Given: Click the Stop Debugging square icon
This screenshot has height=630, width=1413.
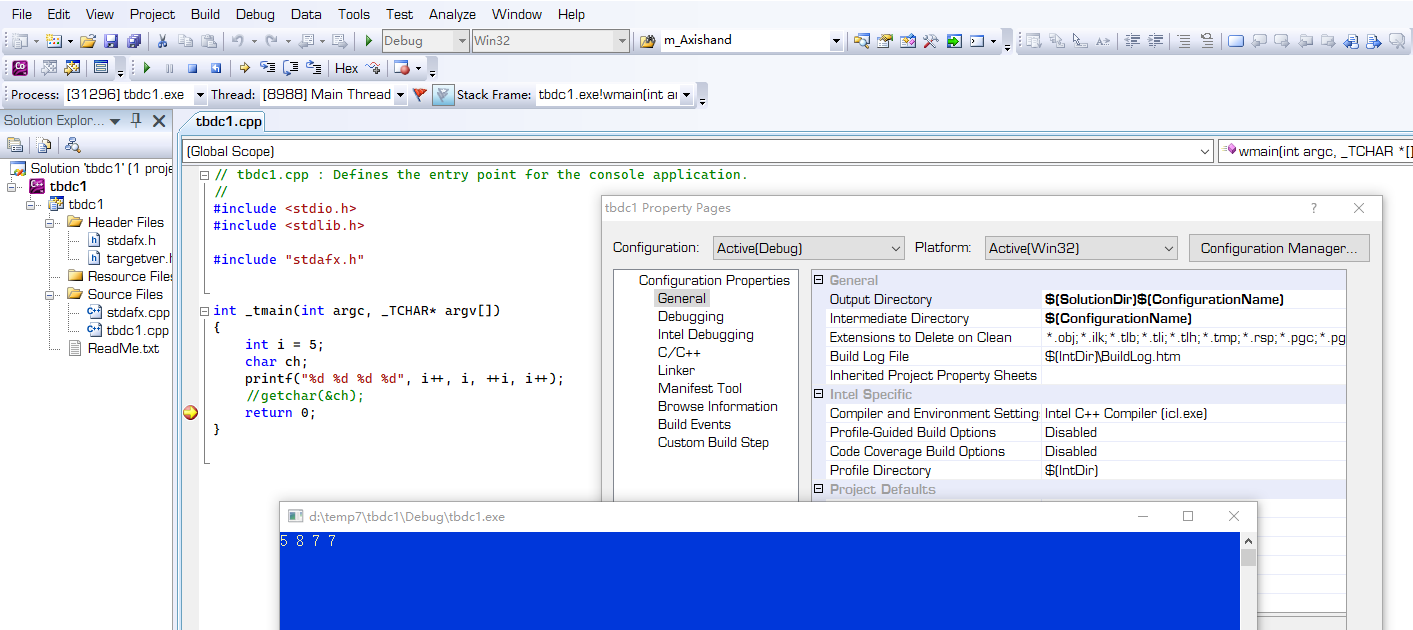Looking at the screenshot, I should coord(192,68).
